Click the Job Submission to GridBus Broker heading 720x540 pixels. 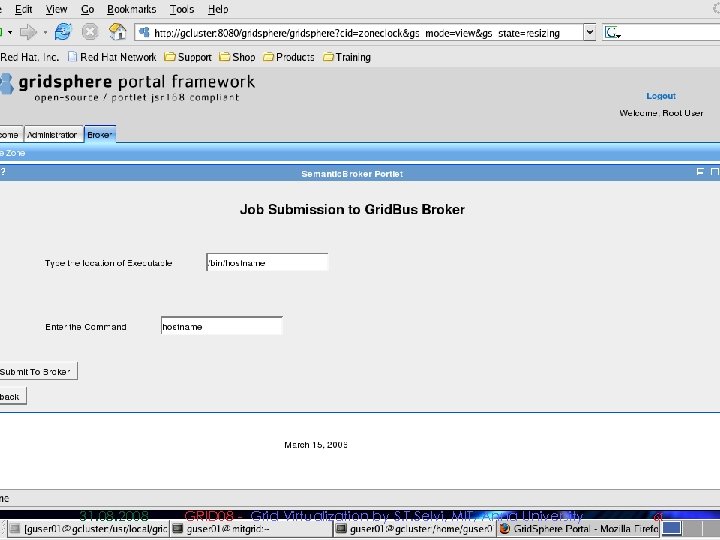[352, 209]
